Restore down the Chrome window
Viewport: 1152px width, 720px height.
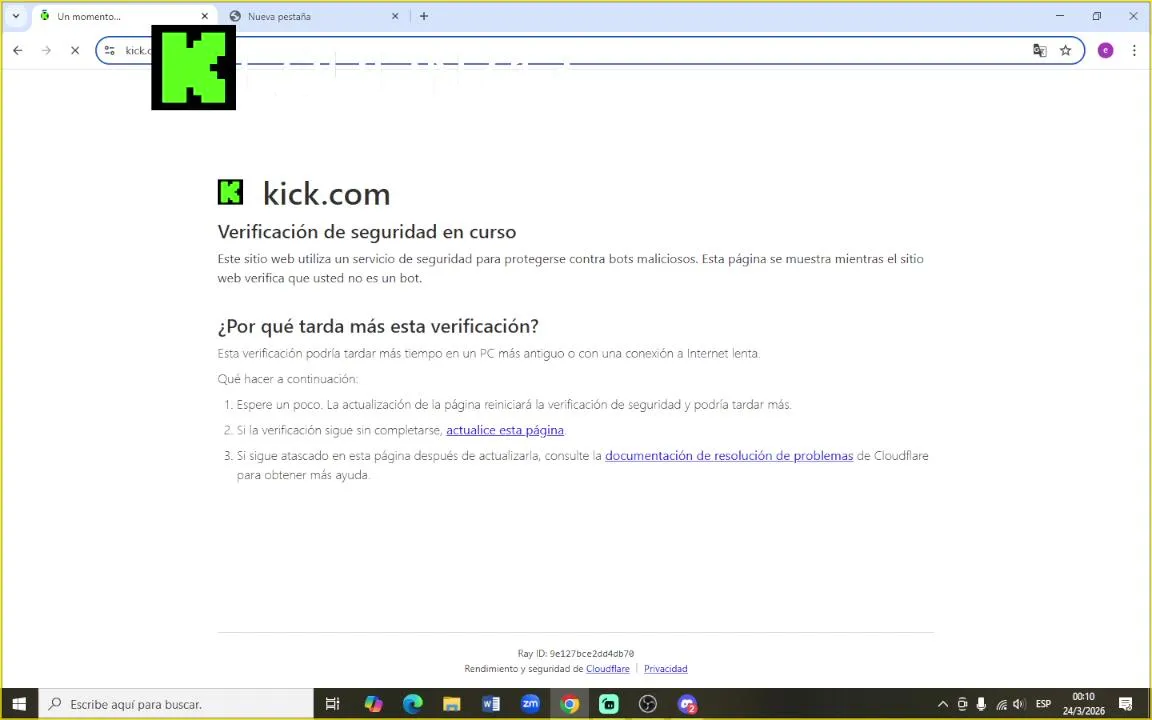click(x=1097, y=15)
